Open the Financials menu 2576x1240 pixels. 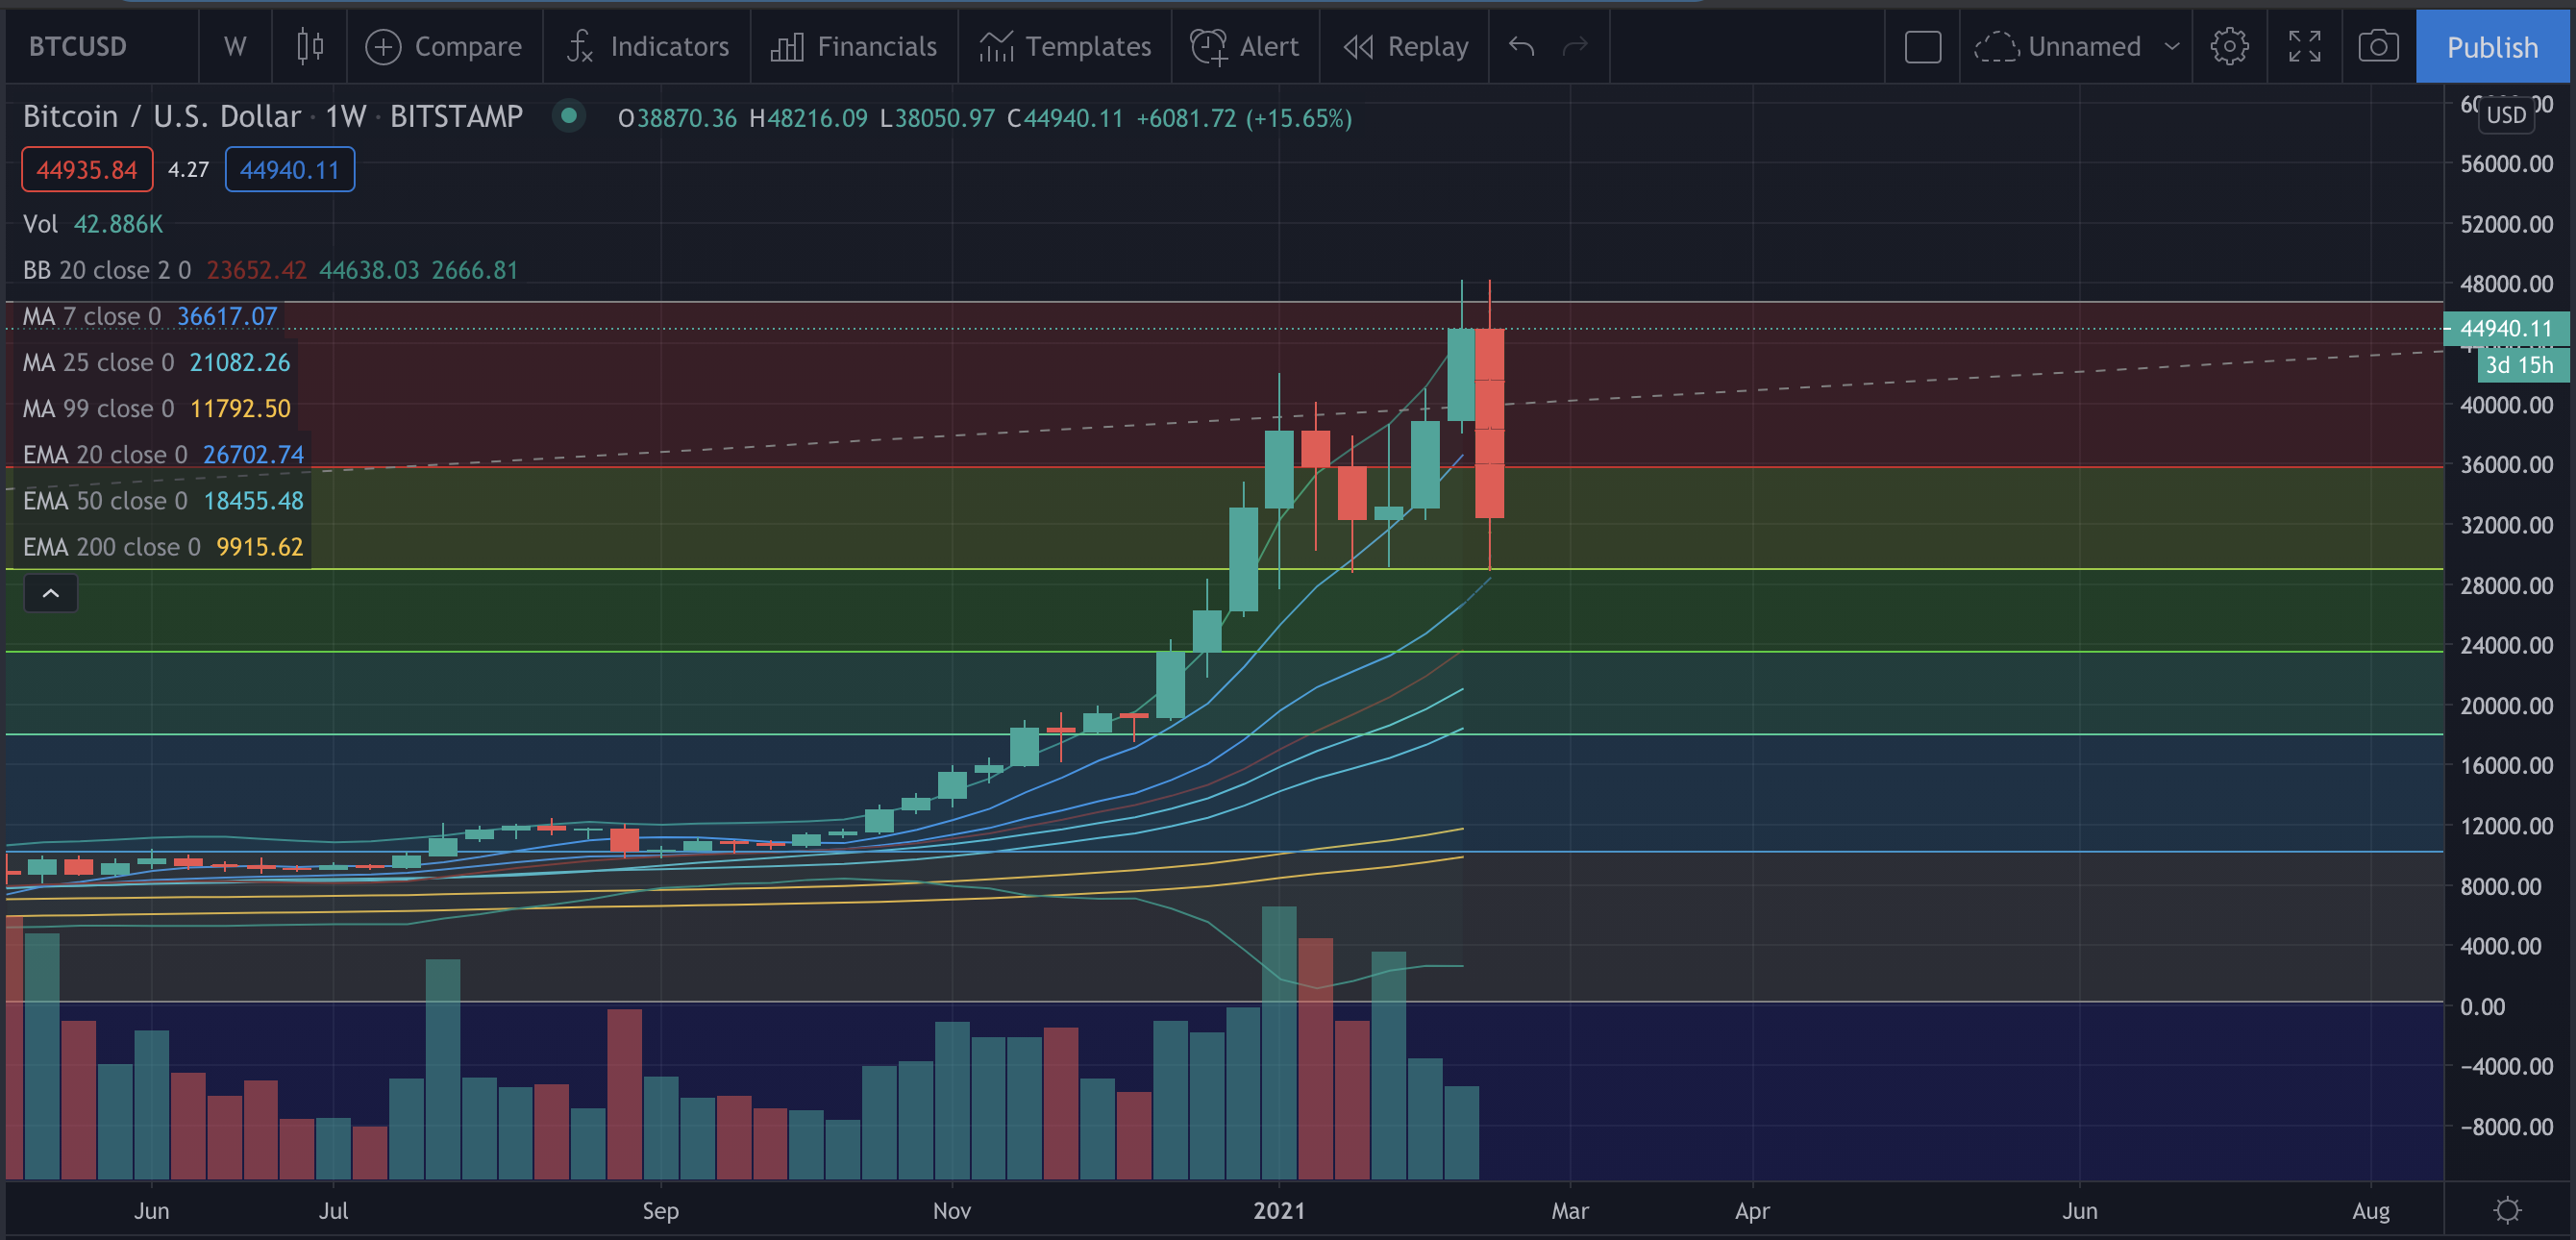tap(854, 46)
